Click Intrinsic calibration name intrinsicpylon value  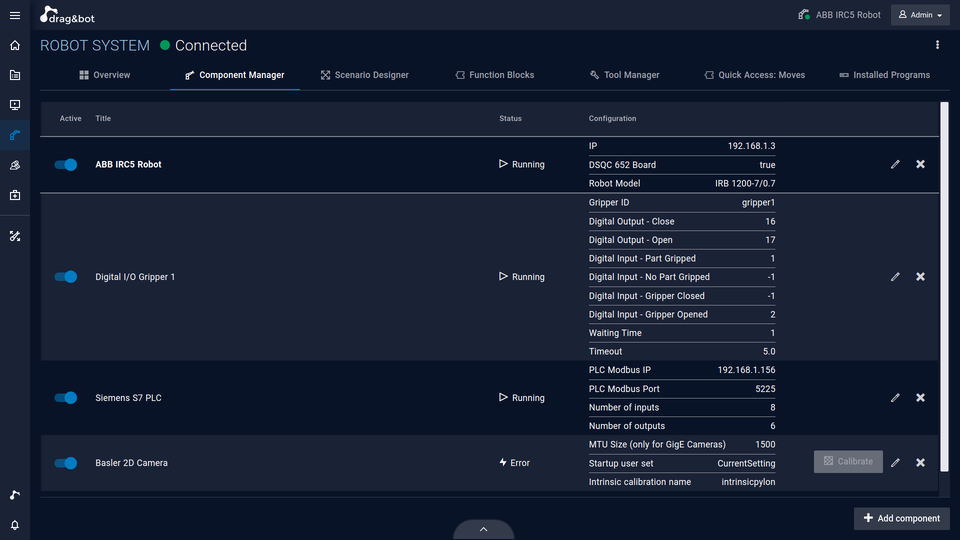click(748, 482)
